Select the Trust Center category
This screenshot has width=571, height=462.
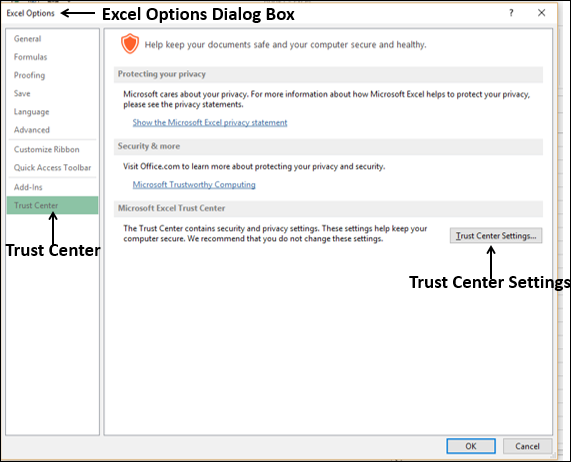[52, 205]
